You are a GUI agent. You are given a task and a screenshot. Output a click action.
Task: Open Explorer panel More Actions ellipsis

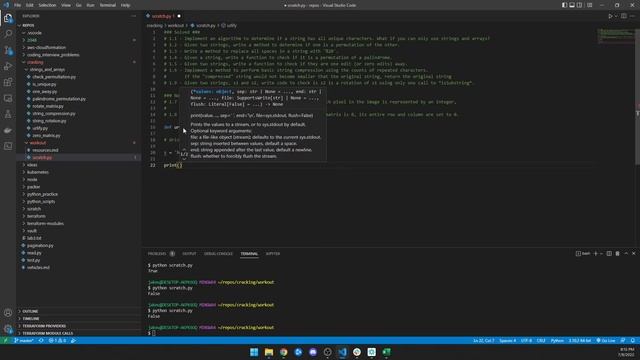(133, 16)
